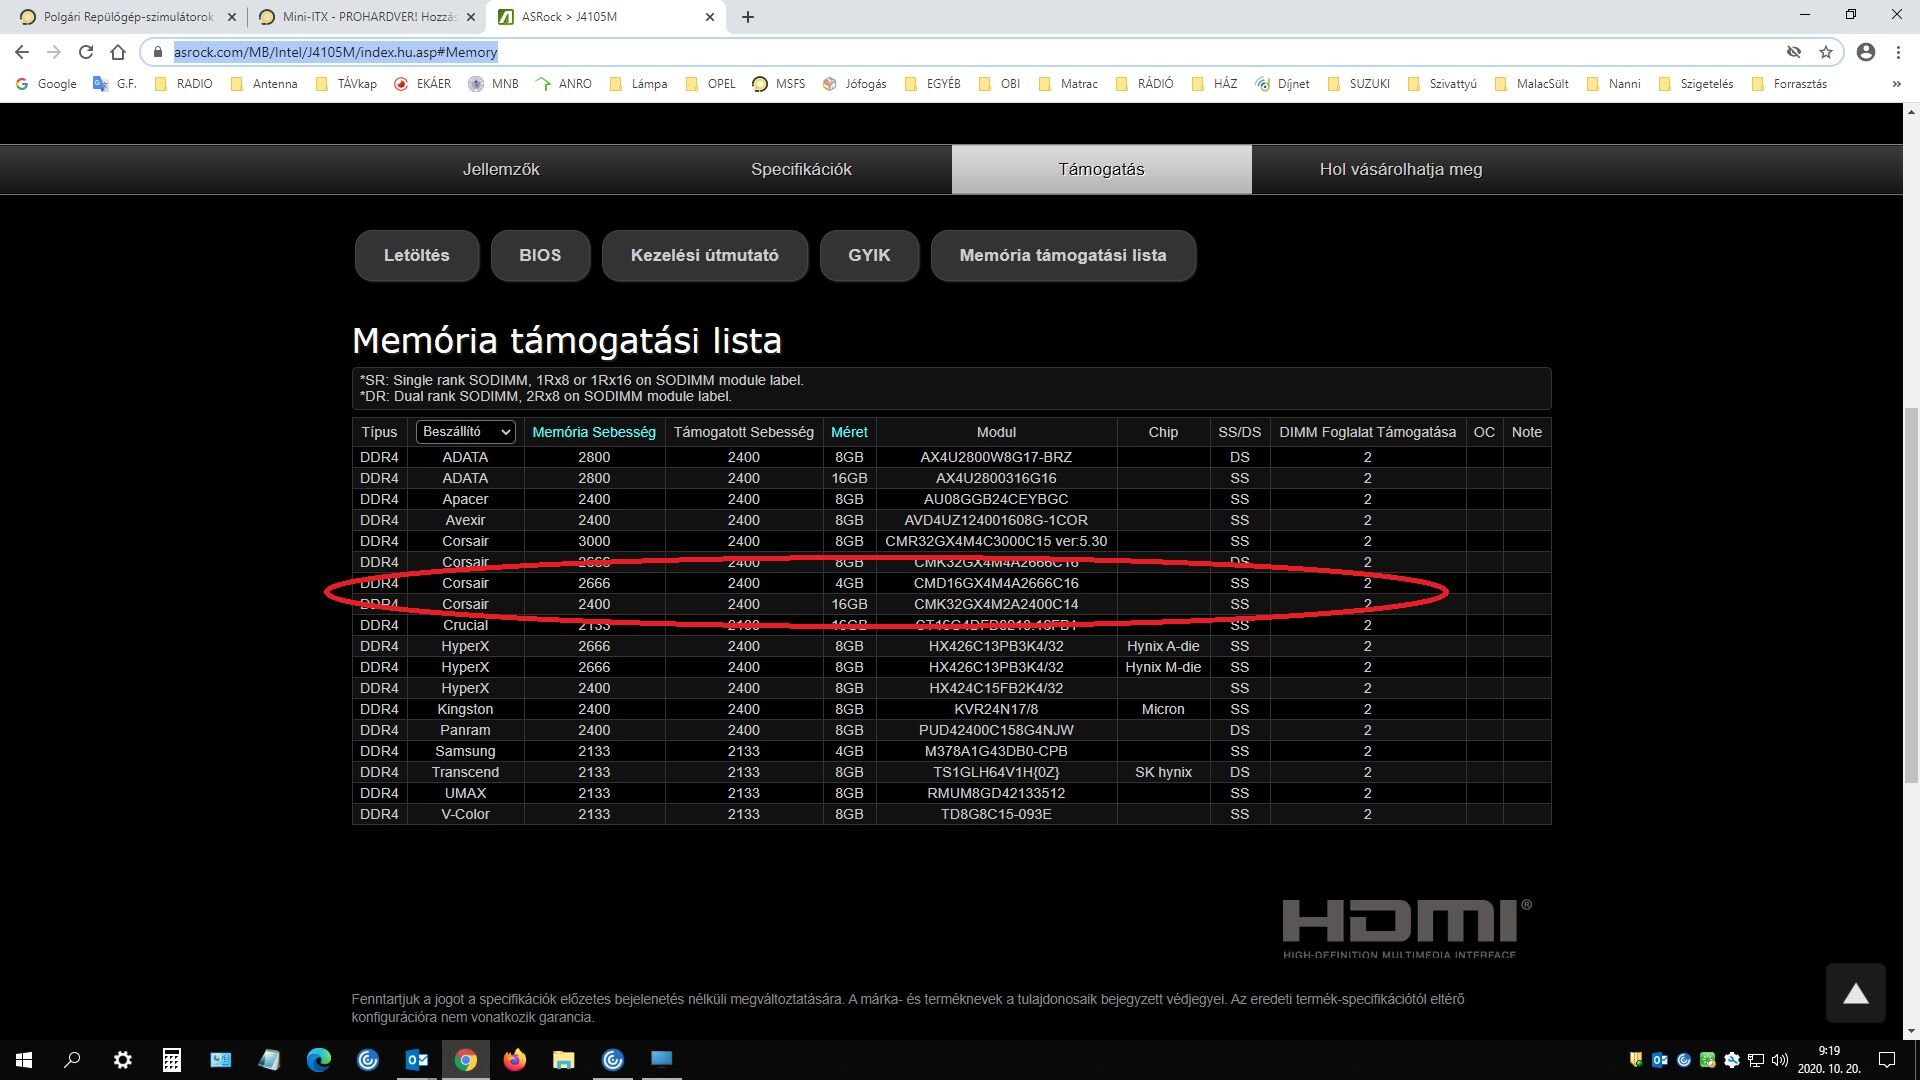Open the Chrome profile account icon
This screenshot has height=1080, width=1920.
1865,52
